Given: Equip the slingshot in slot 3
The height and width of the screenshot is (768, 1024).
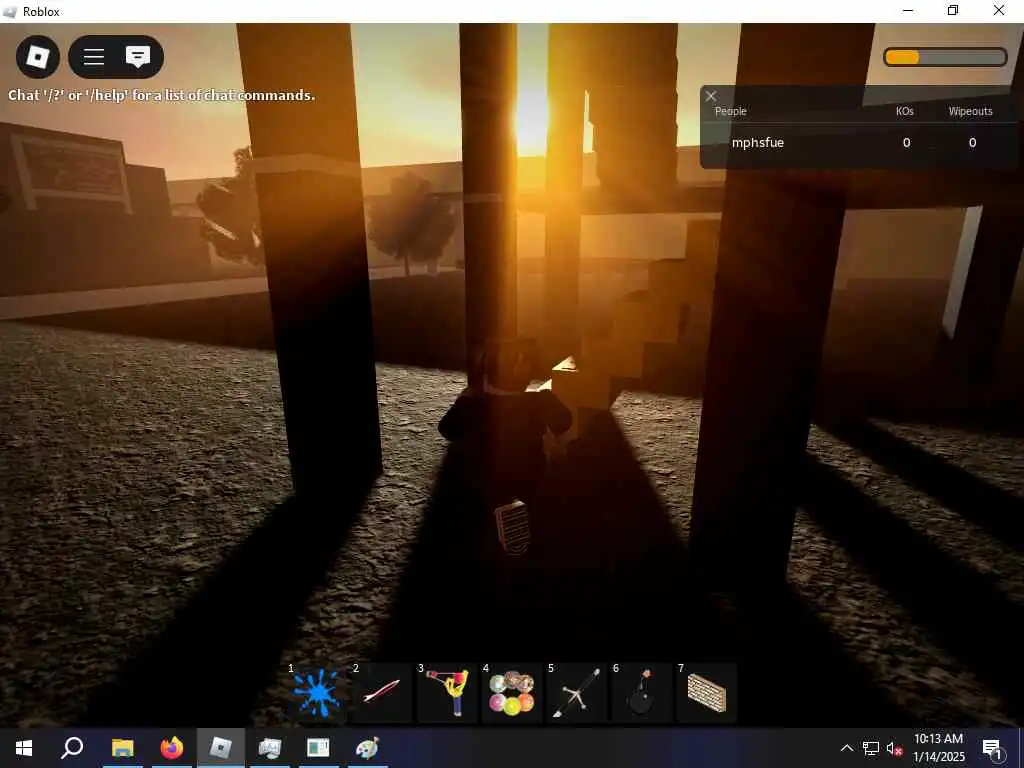Looking at the screenshot, I should pyautogui.click(x=447, y=693).
